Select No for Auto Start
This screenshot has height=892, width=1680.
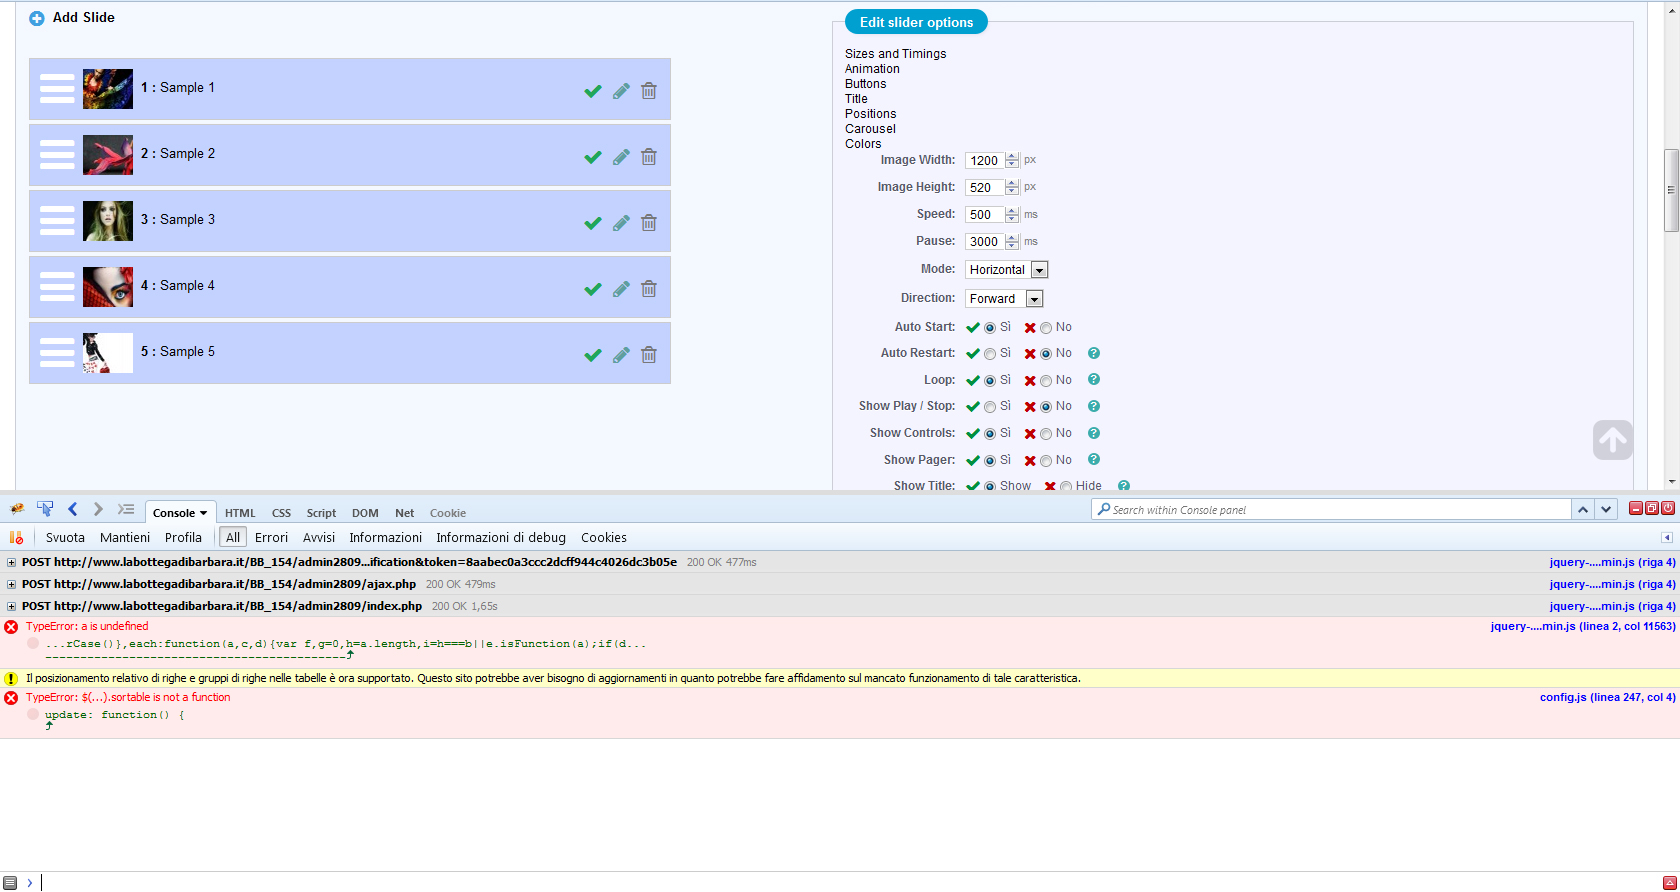pos(1046,328)
